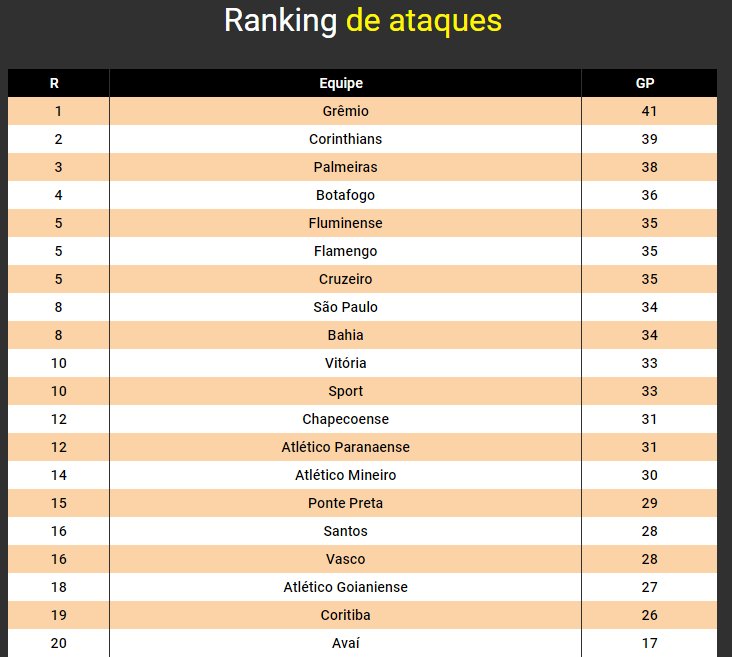The width and height of the screenshot is (732, 657).
Task: Select Avaí's GP value of 17
Action: tap(649, 643)
